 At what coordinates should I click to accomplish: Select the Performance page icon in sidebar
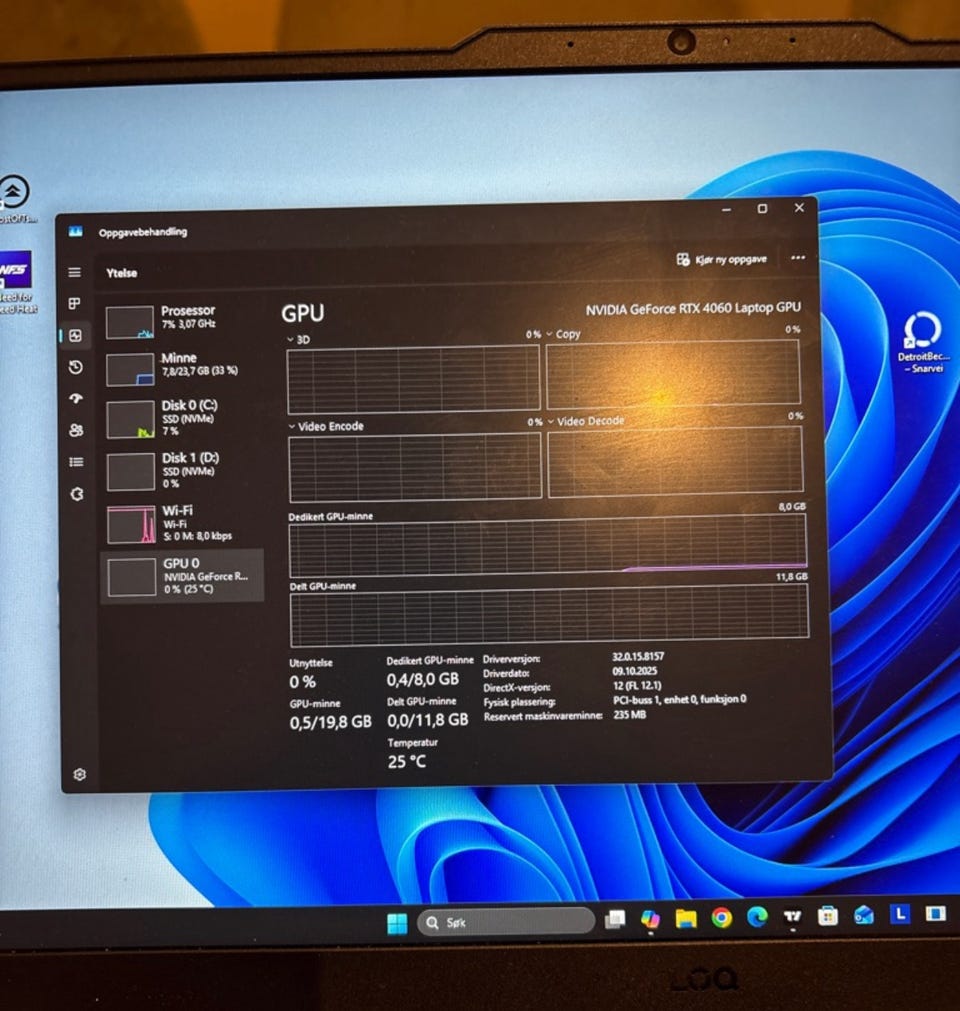click(75, 335)
